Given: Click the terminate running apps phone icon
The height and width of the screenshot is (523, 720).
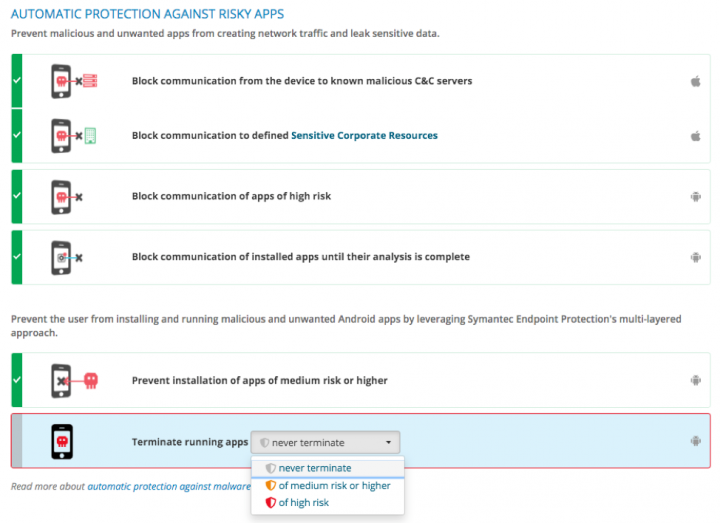Looking at the screenshot, I should 62,441.
